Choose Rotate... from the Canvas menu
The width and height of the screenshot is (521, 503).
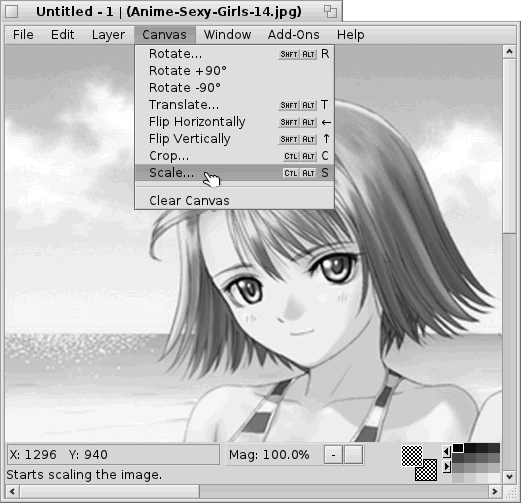[x=234, y=54]
